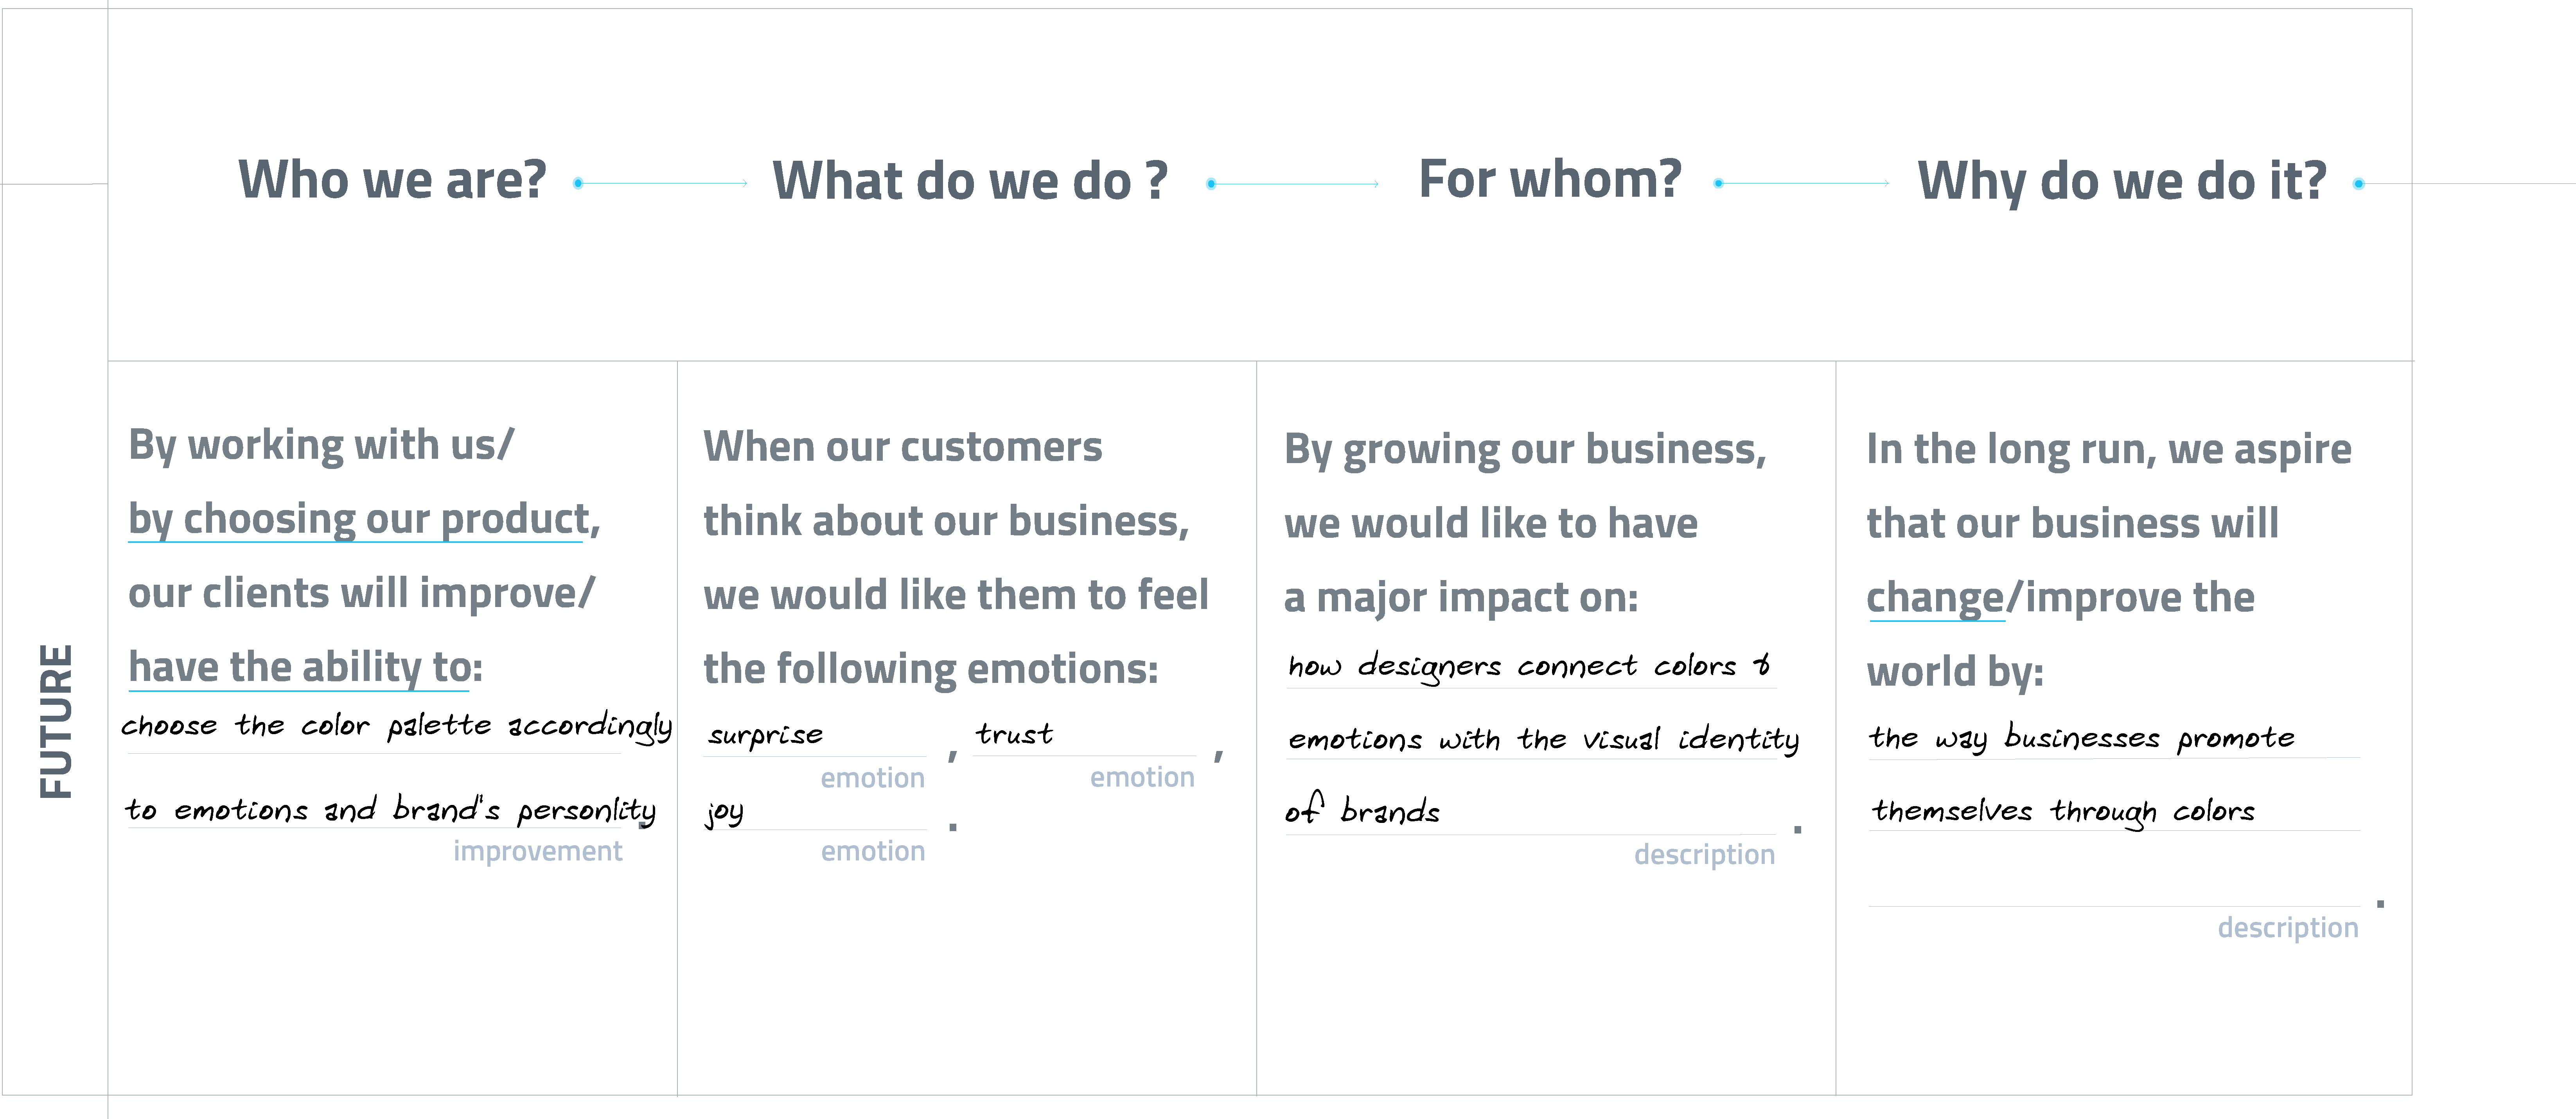Click the blue dot after 'Who we are?'
Image resolution: width=2576 pixels, height=1119 pixels.
(x=578, y=183)
